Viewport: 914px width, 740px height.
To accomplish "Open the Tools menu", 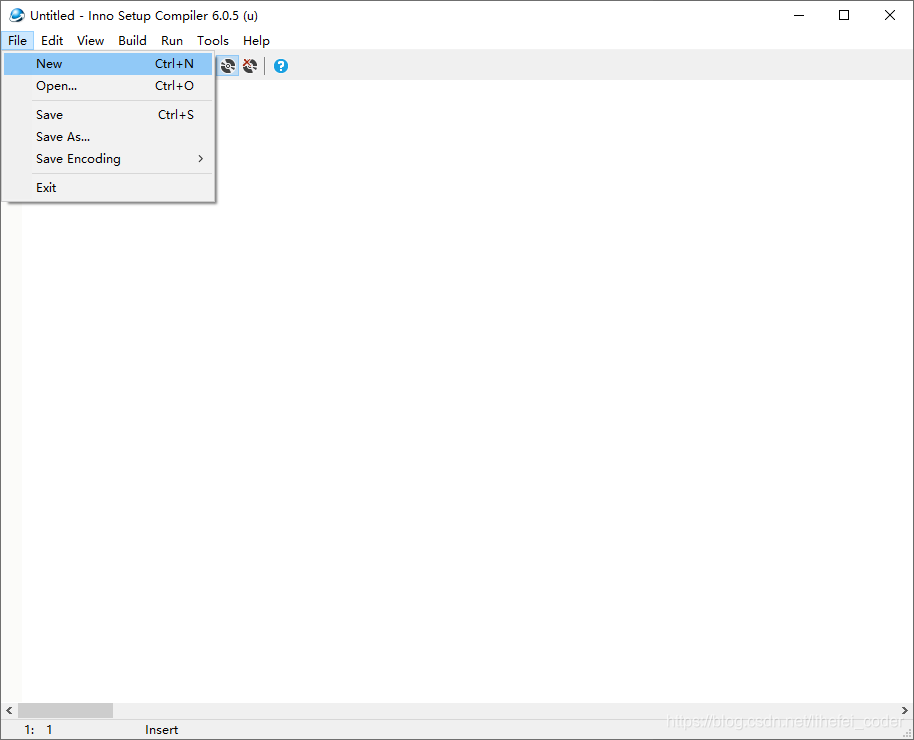I will point(213,41).
